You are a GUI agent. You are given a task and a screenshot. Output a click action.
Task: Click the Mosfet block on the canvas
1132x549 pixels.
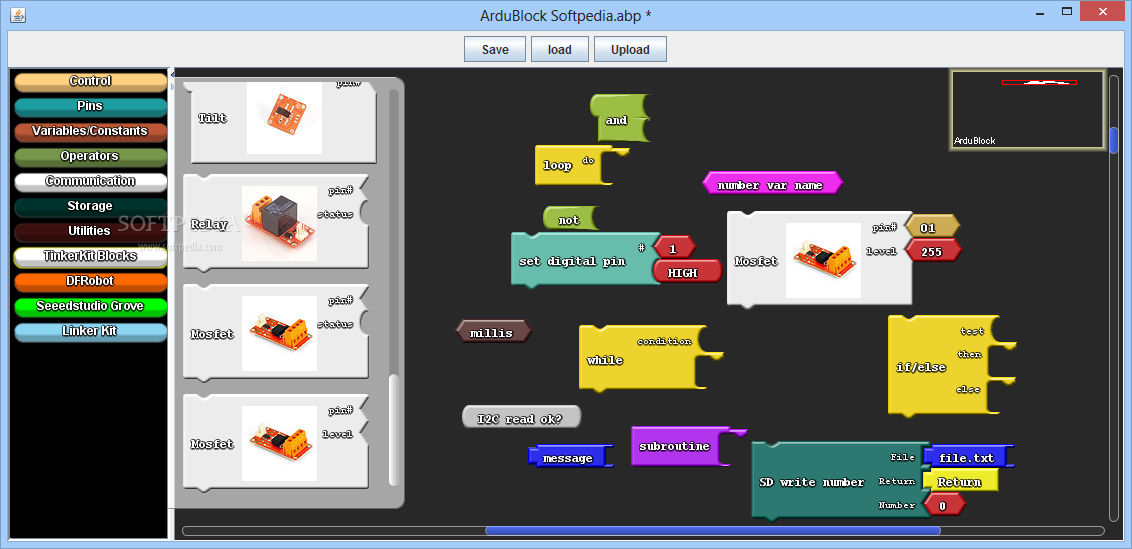click(x=819, y=259)
